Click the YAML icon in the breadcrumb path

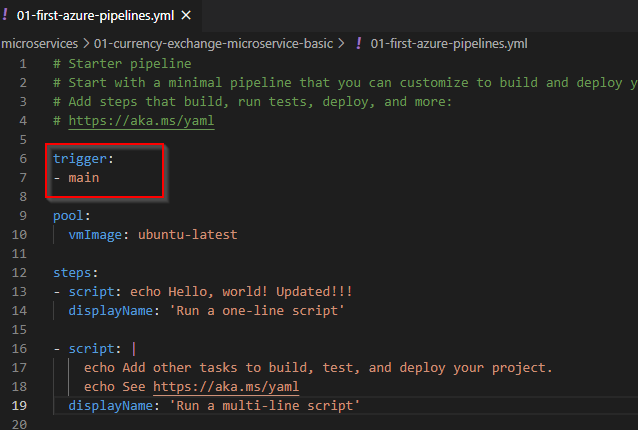point(358,44)
